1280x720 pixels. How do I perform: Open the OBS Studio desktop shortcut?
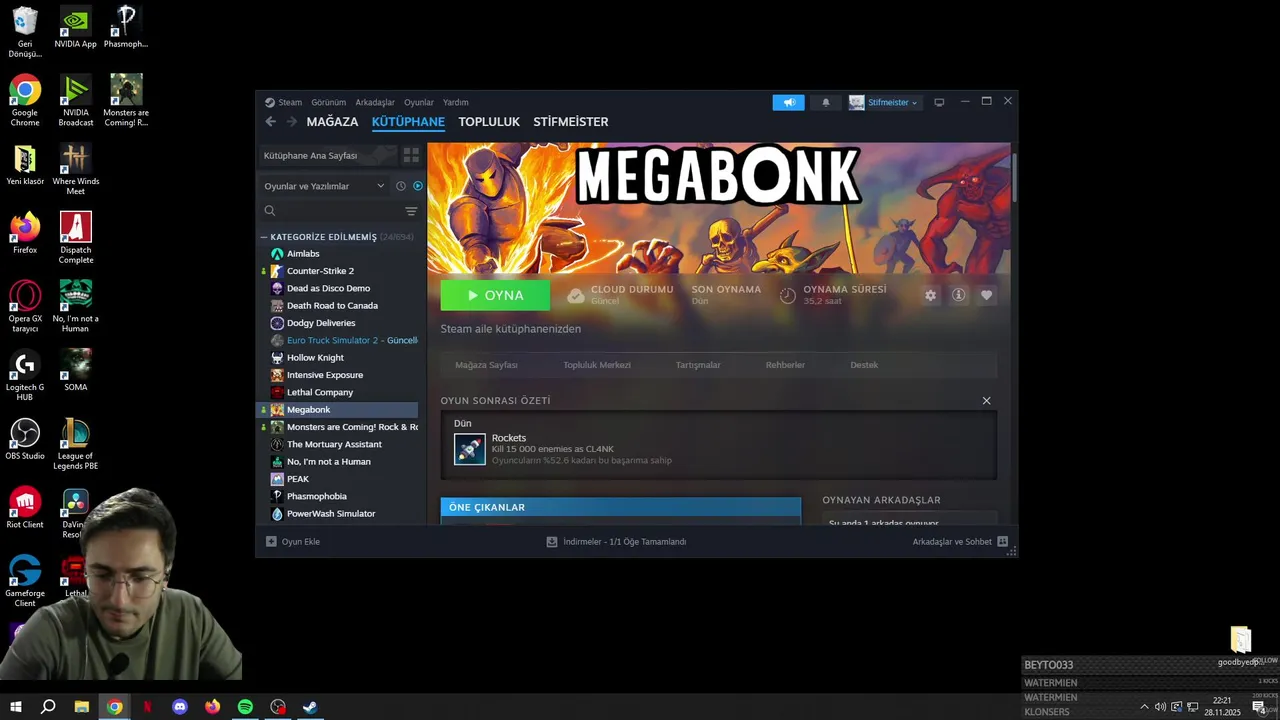(x=25, y=439)
